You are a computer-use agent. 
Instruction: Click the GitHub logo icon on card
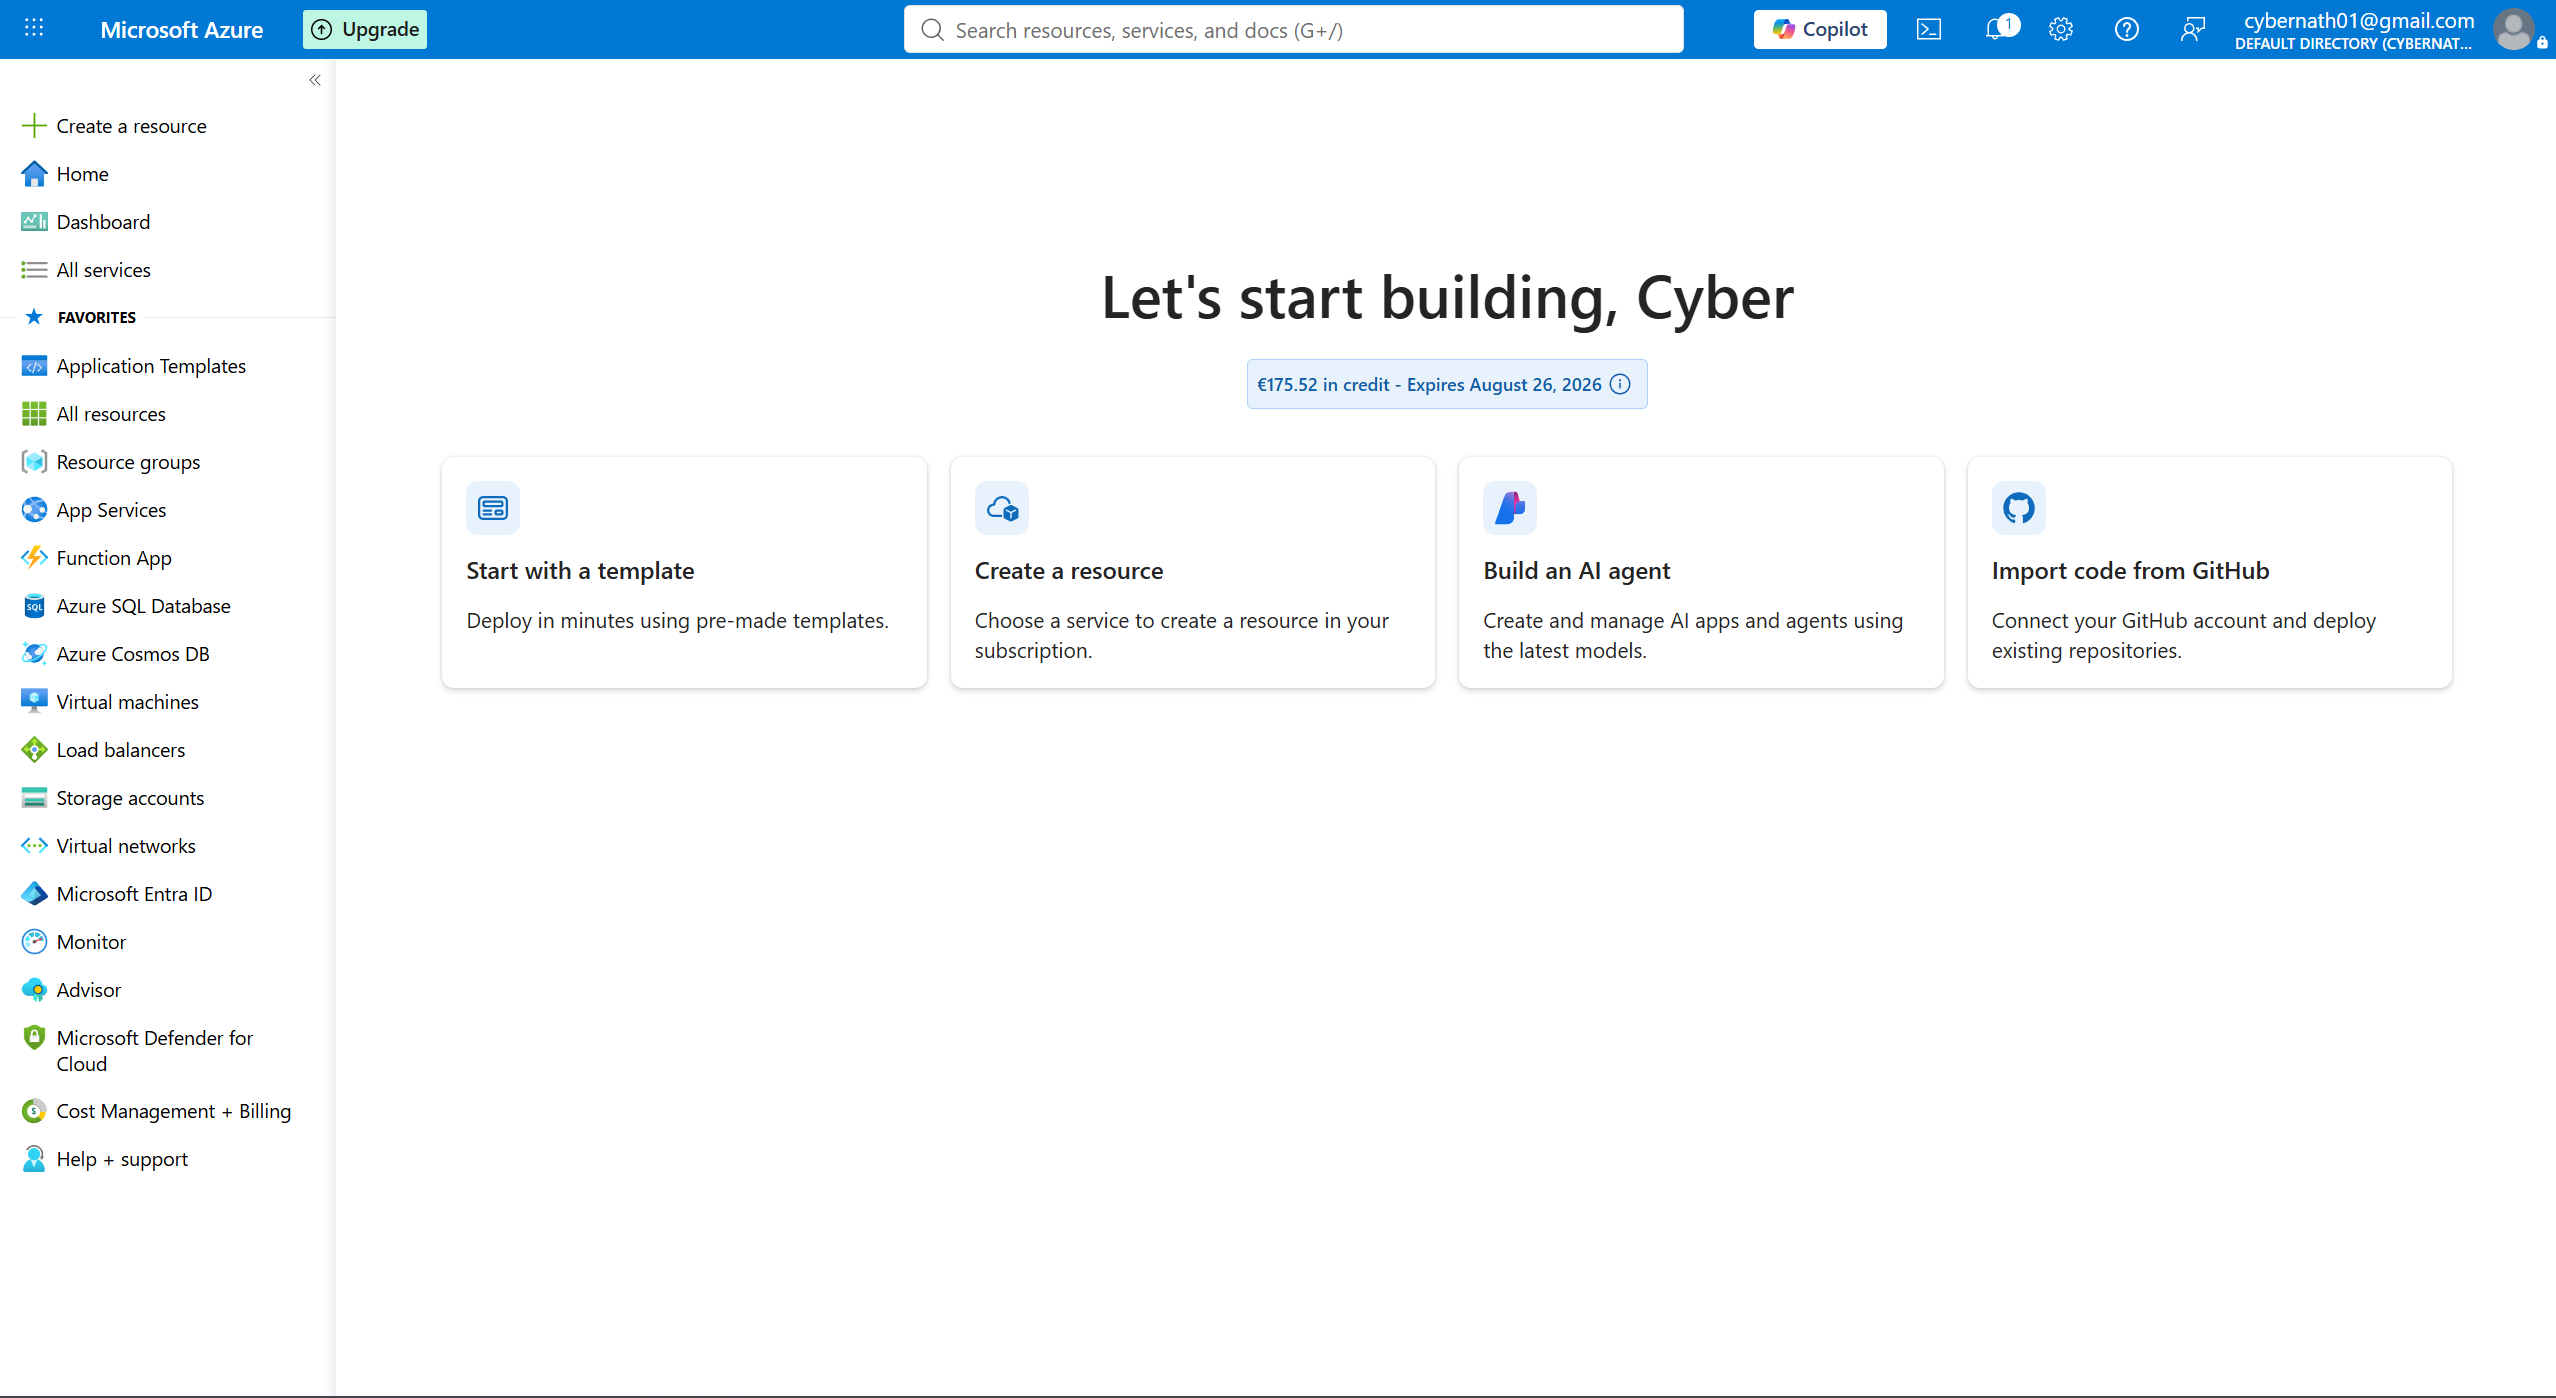(x=2019, y=508)
